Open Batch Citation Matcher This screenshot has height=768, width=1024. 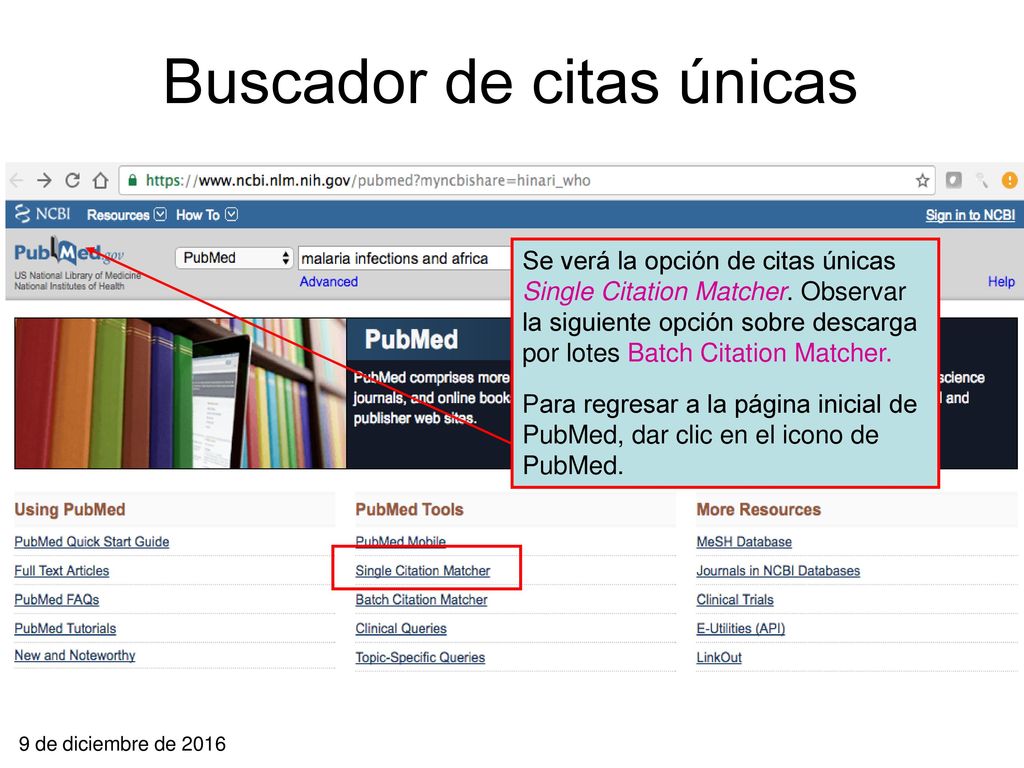click(x=421, y=599)
